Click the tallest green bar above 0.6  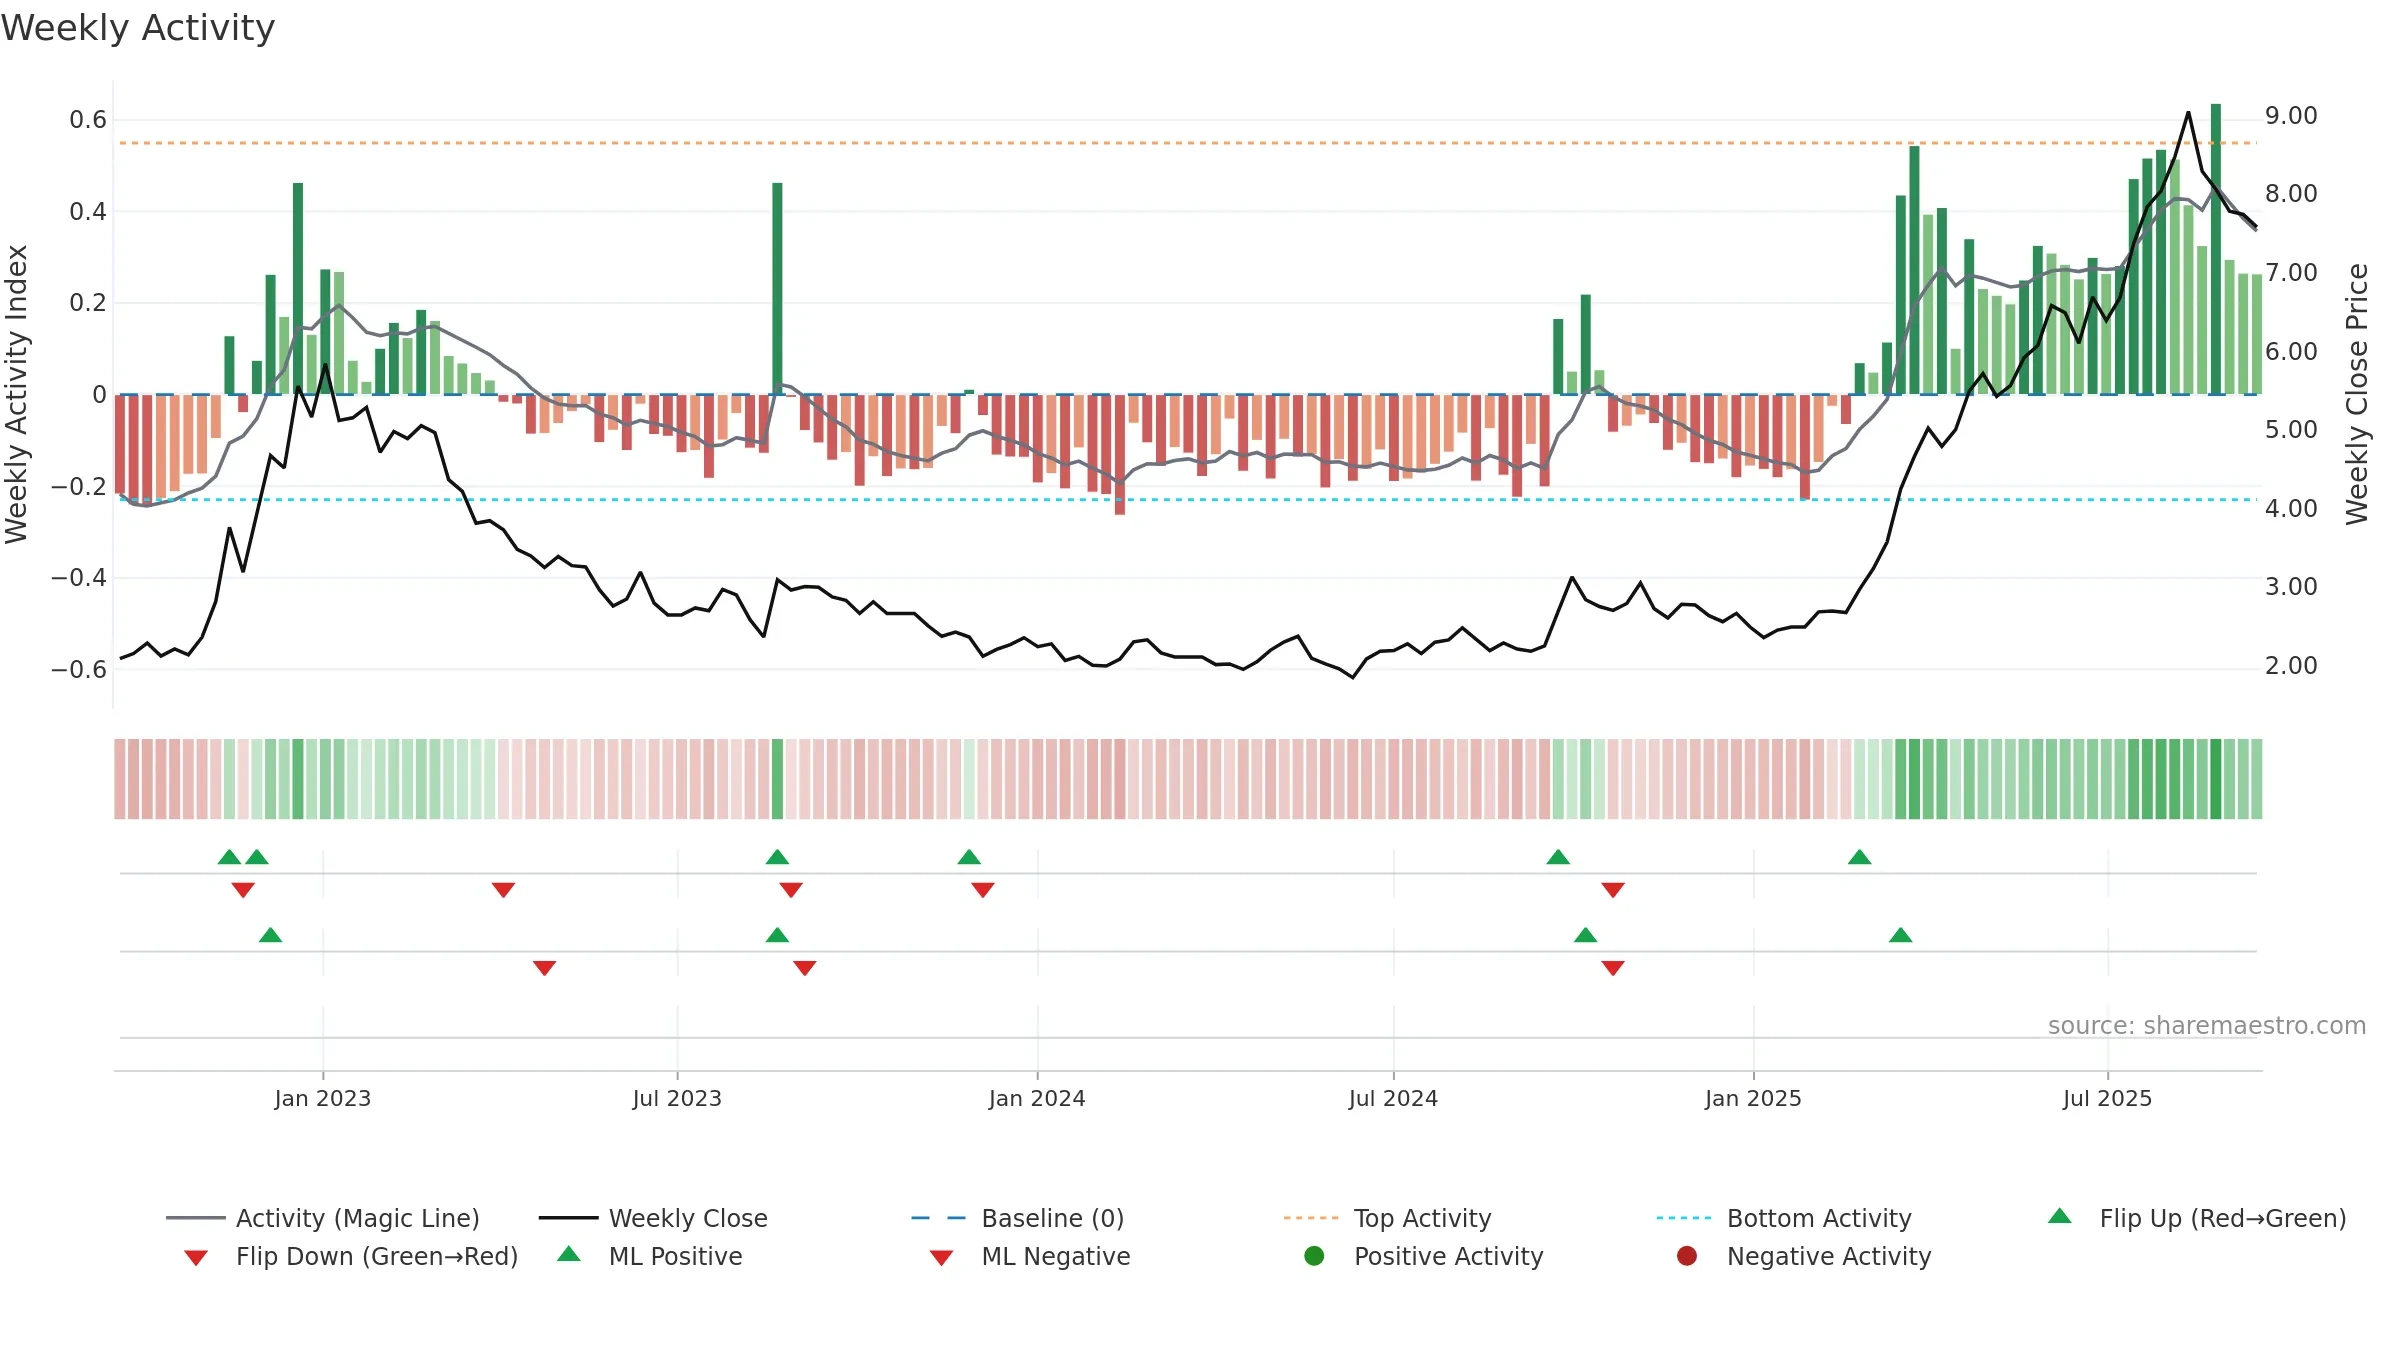(x=2216, y=249)
